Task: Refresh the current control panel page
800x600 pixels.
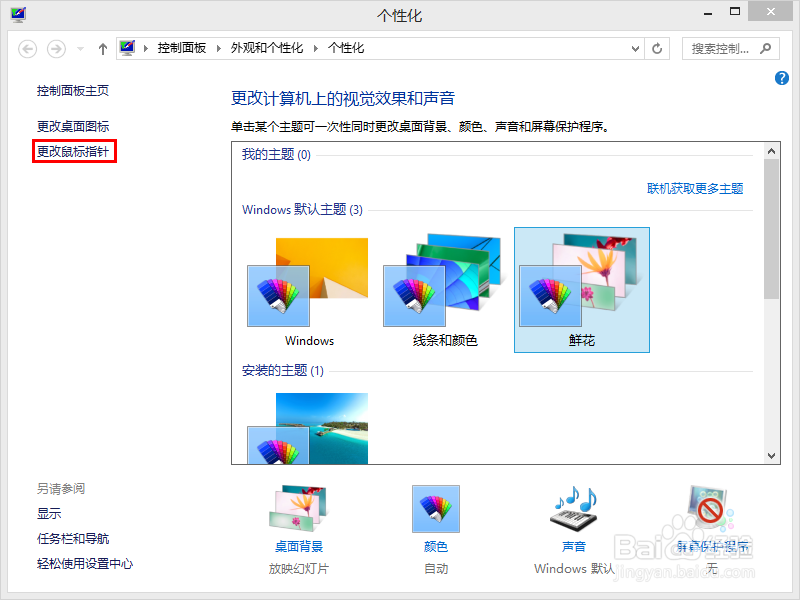Action: [x=657, y=48]
